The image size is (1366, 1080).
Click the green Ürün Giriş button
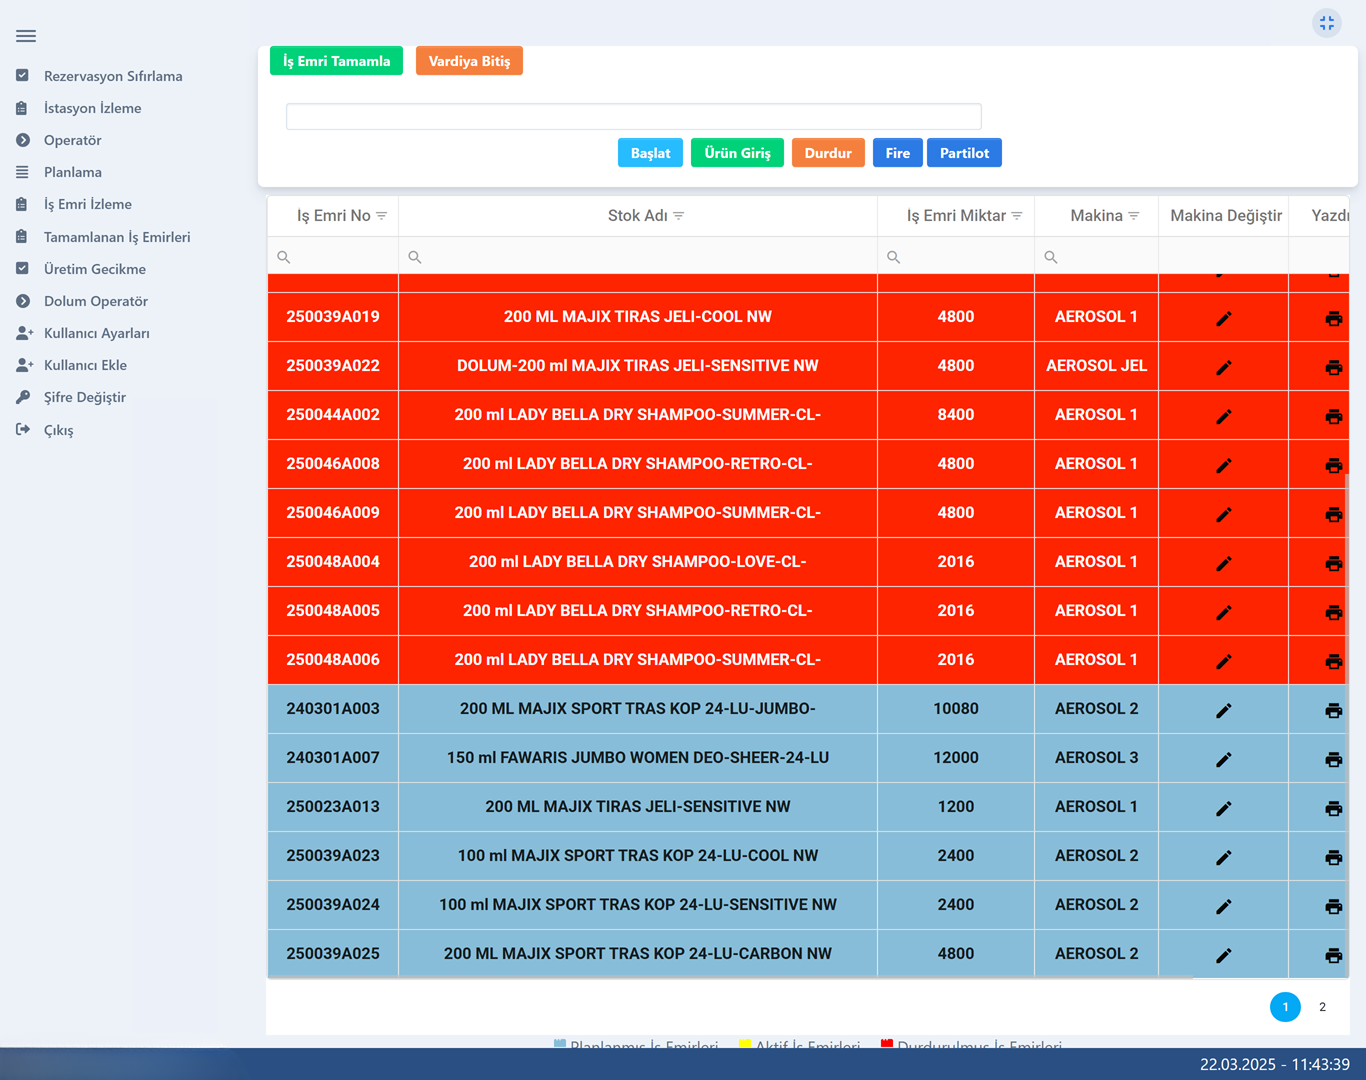coord(737,153)
